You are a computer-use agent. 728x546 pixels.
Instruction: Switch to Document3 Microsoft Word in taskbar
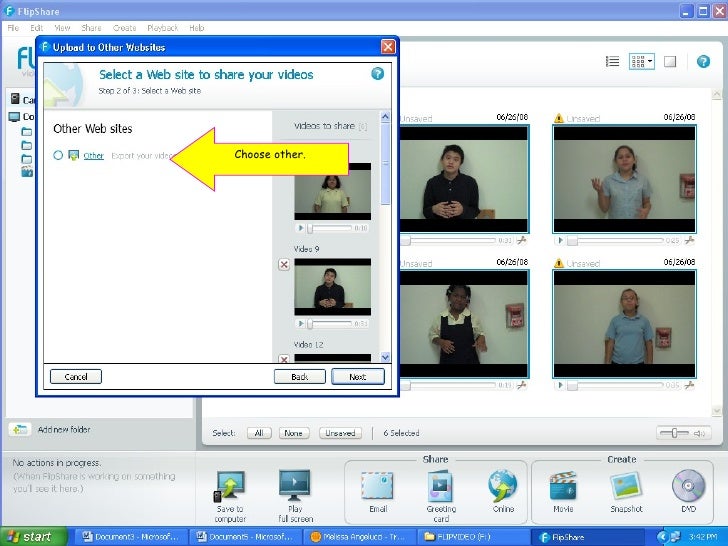tap(131, 537)
